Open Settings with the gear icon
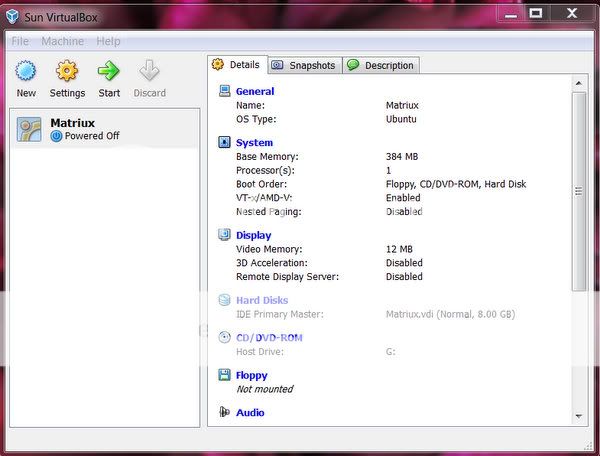 (x=67, y=71)
